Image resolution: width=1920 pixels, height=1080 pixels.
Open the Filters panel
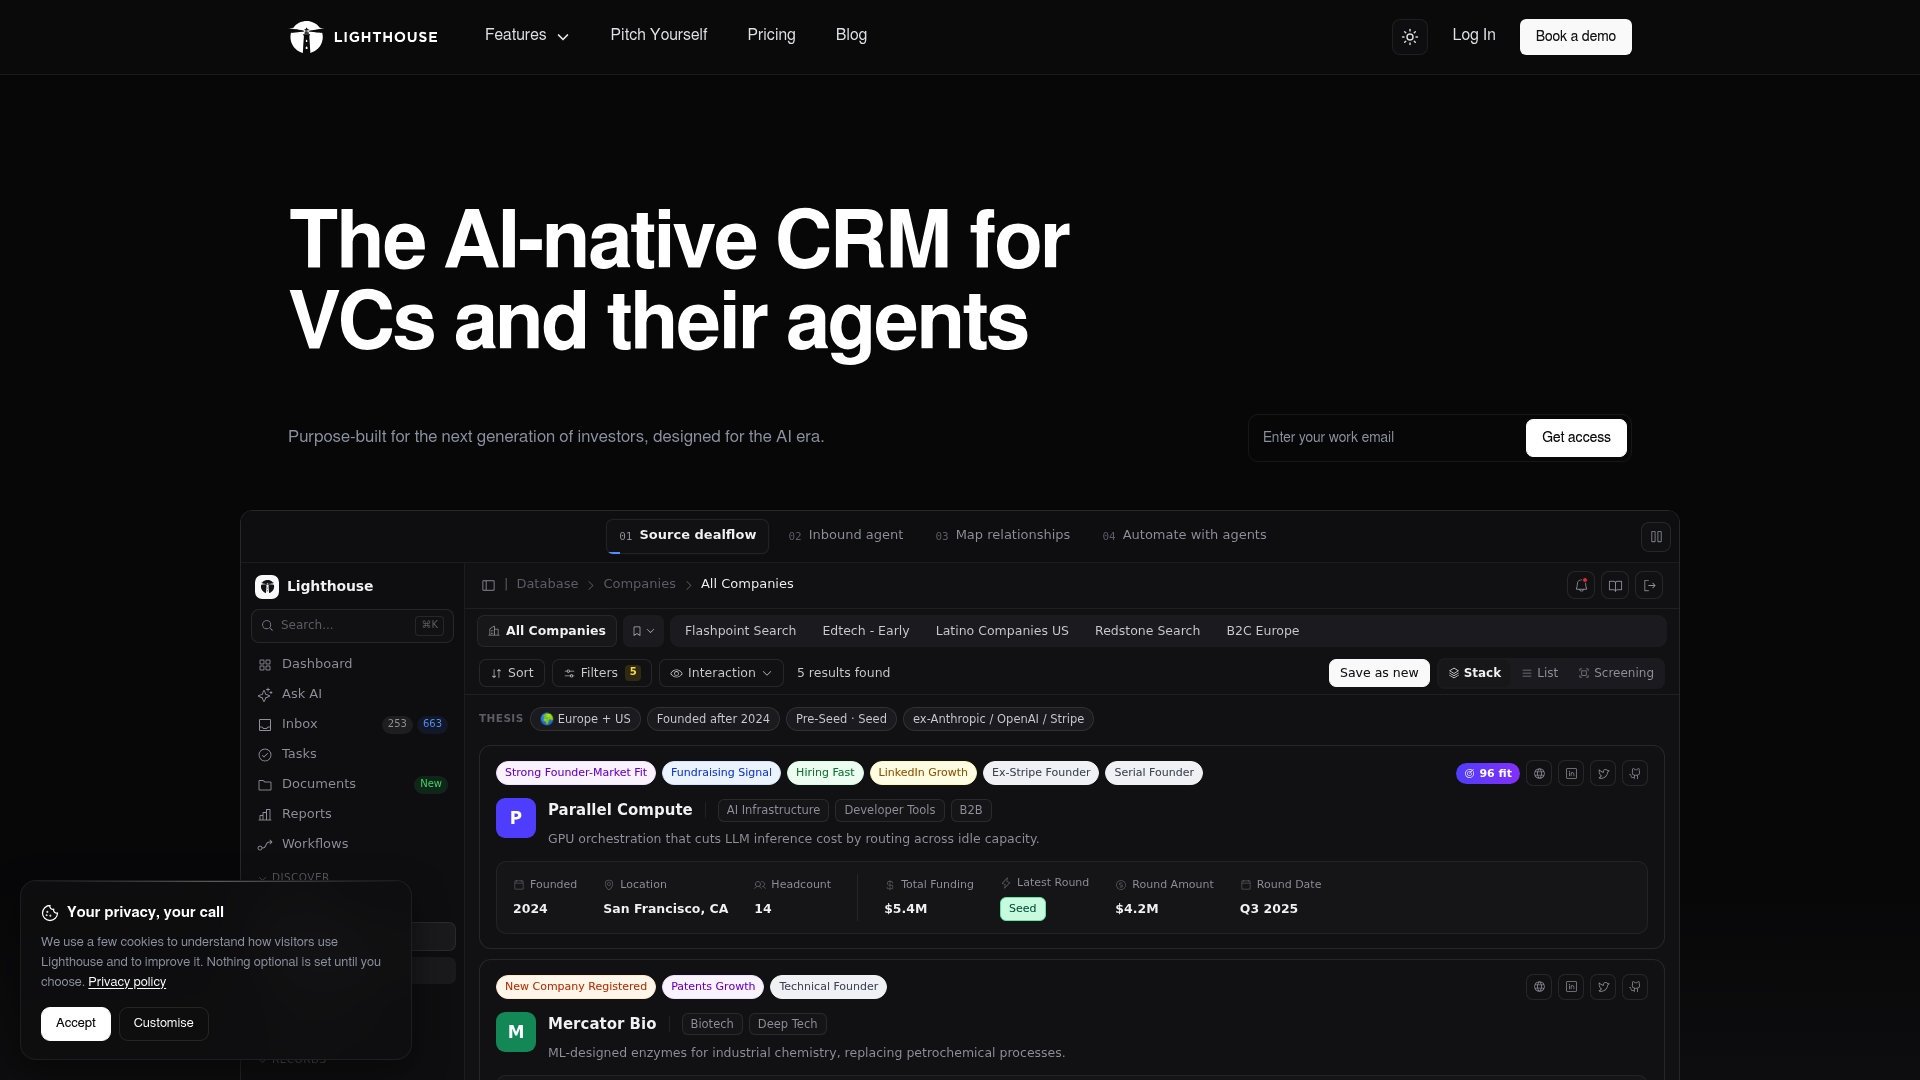(x=602, y=673)
